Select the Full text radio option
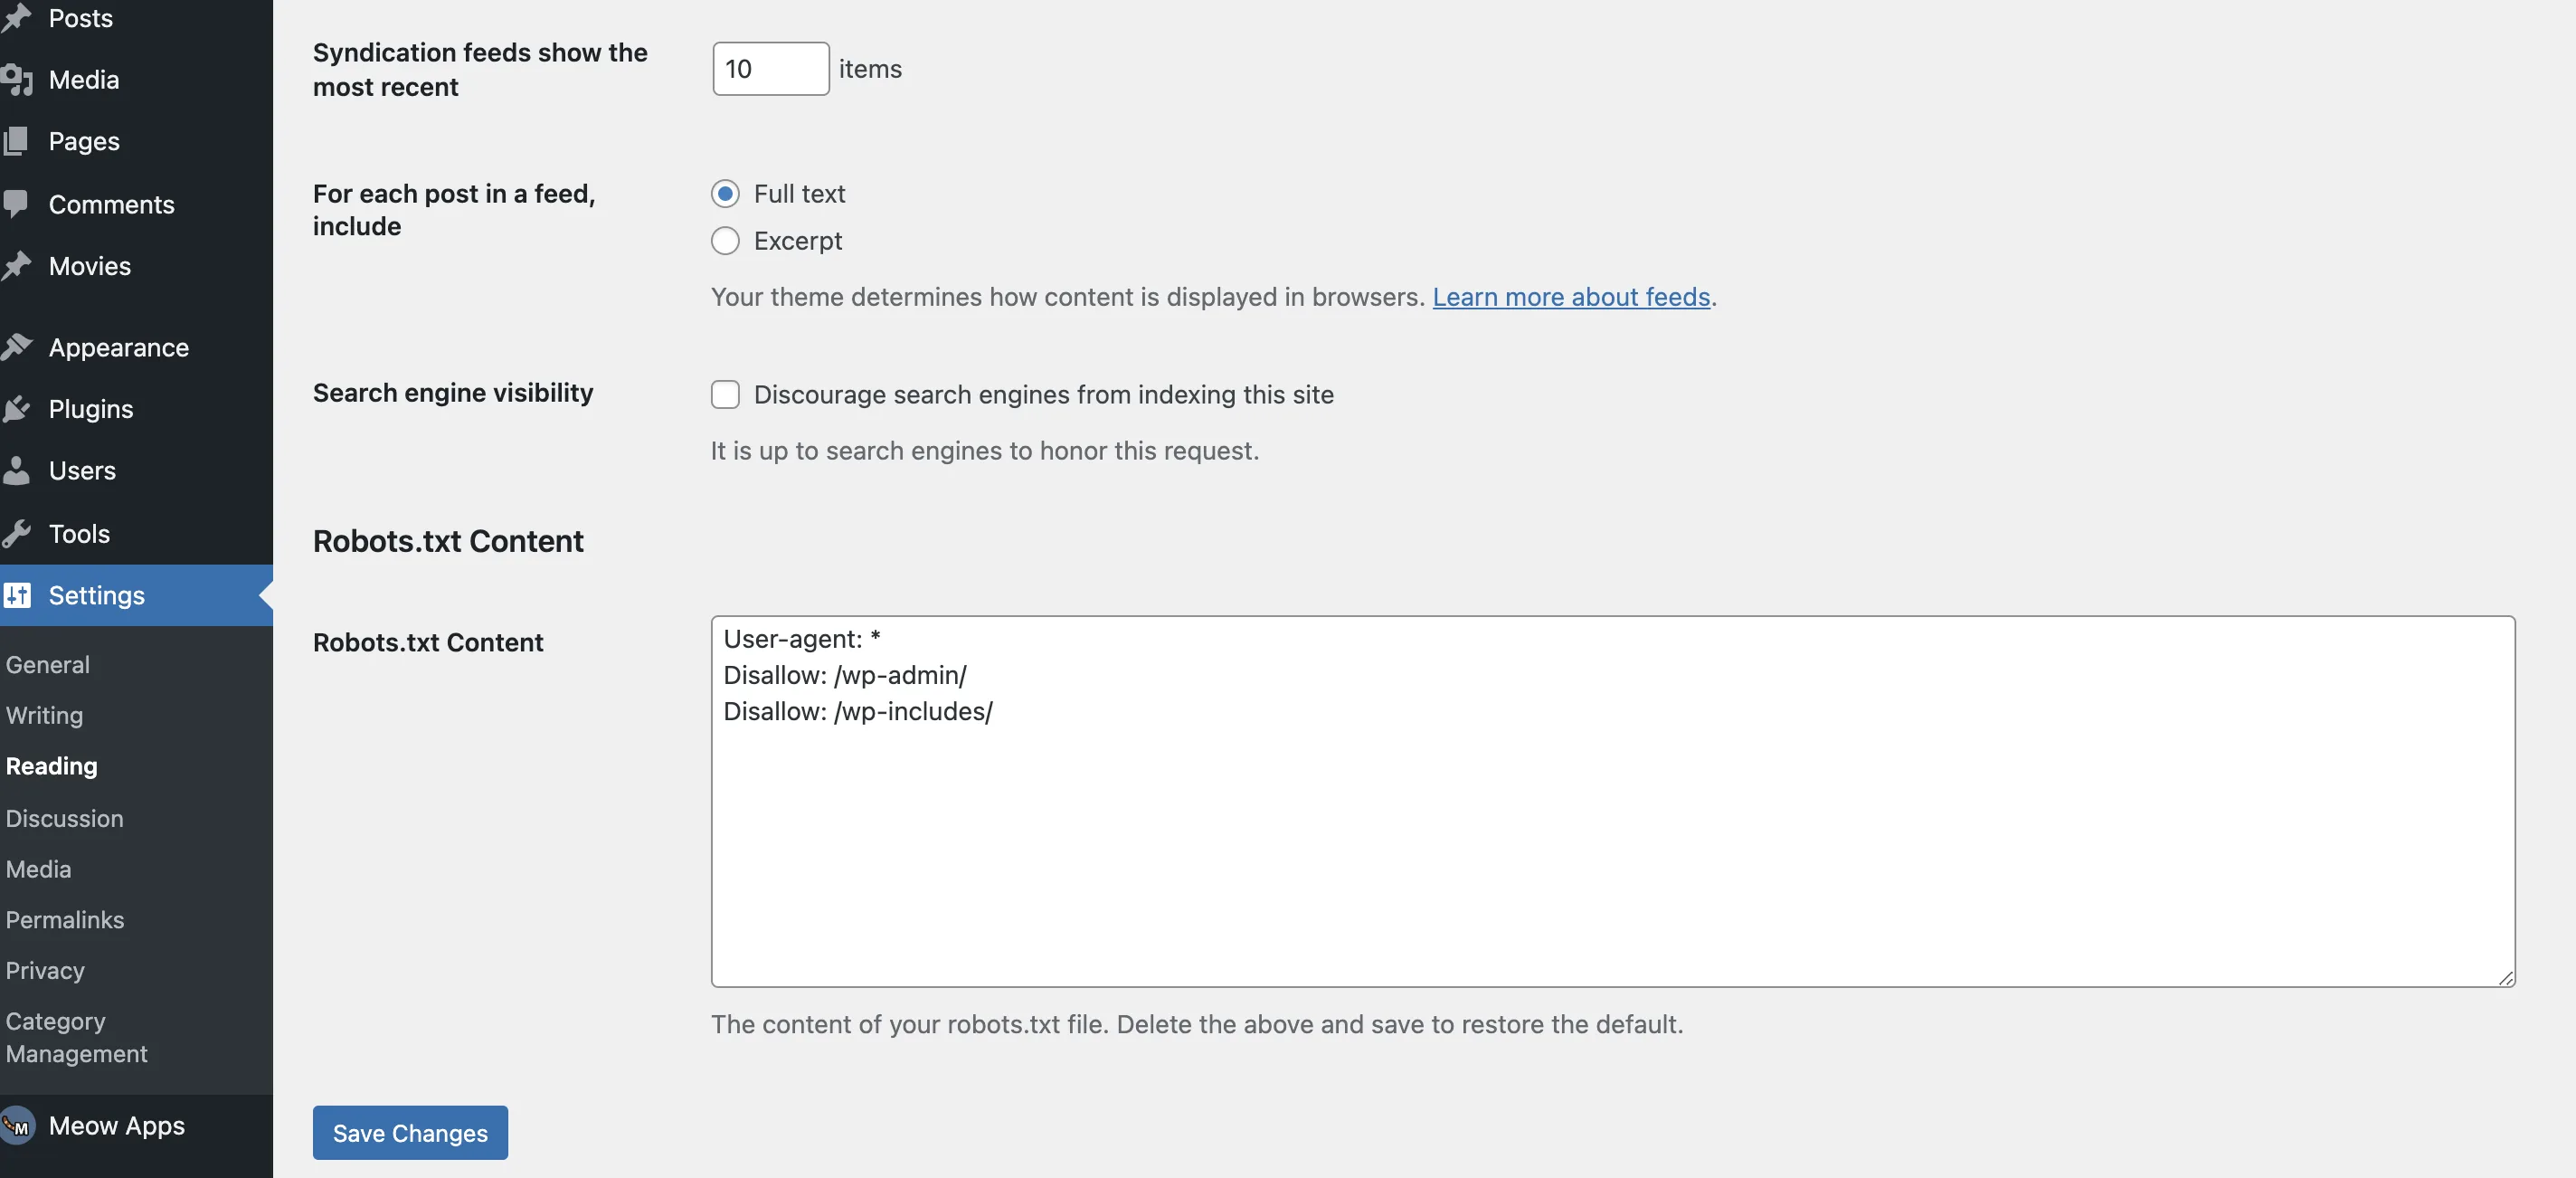The height and width of the screenshot is (1178, 2576). point(725,193)
